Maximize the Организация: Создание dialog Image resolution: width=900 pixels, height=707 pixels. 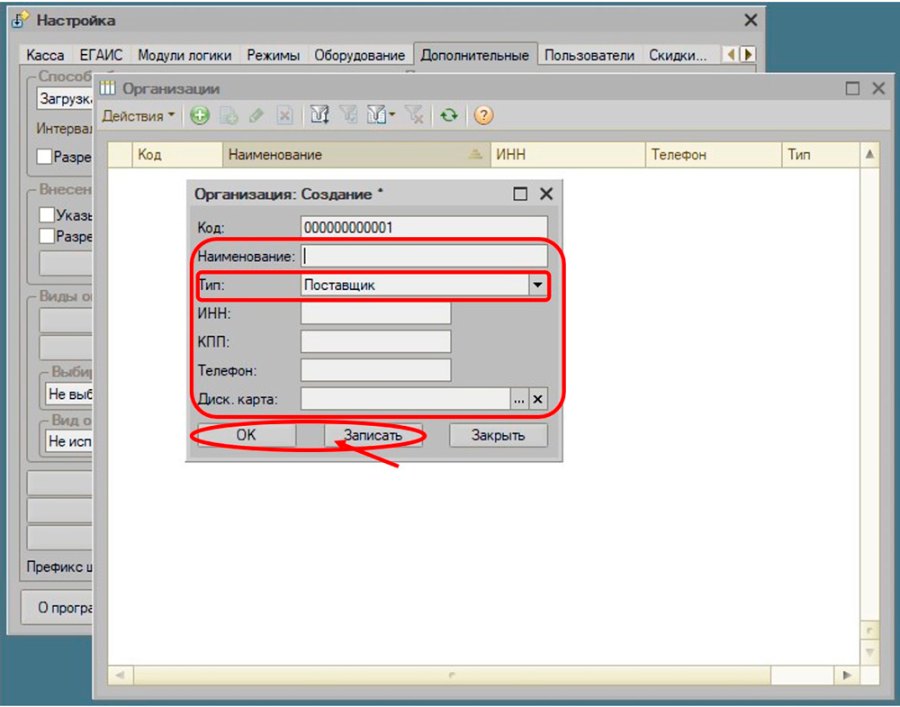tap(520, 194)
